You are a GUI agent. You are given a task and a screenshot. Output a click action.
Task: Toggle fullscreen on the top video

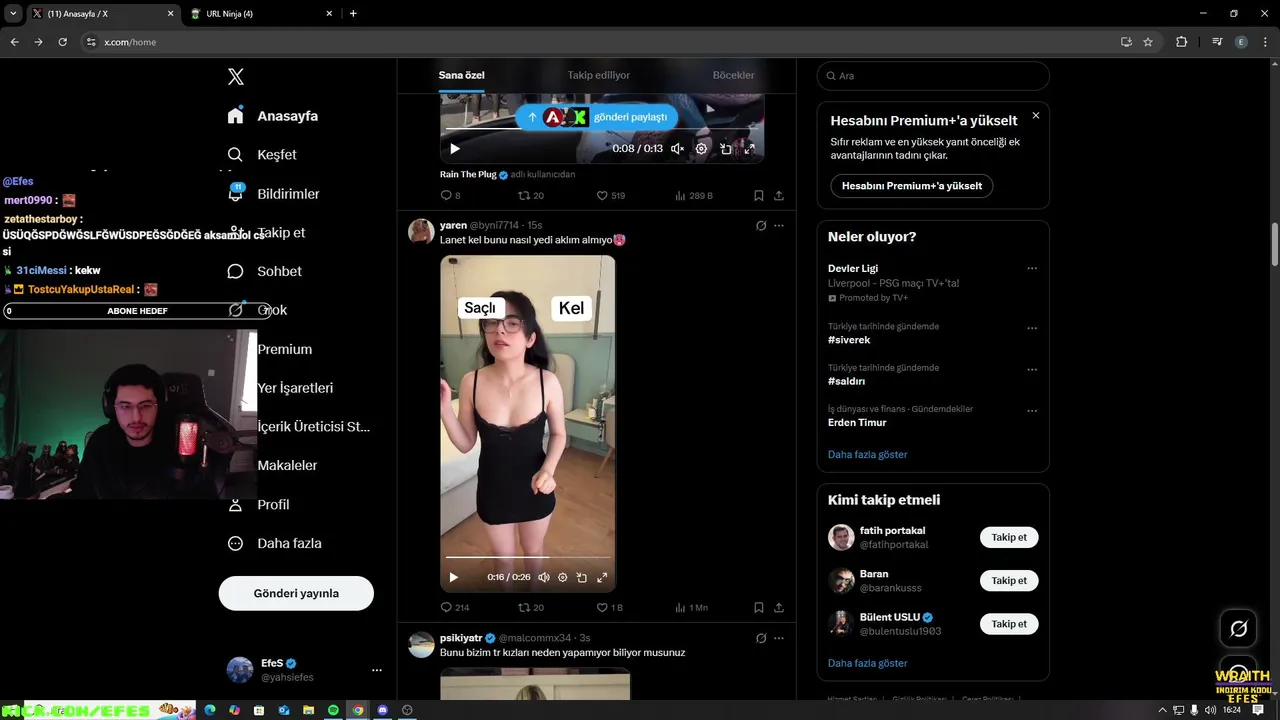pos(749,149)
